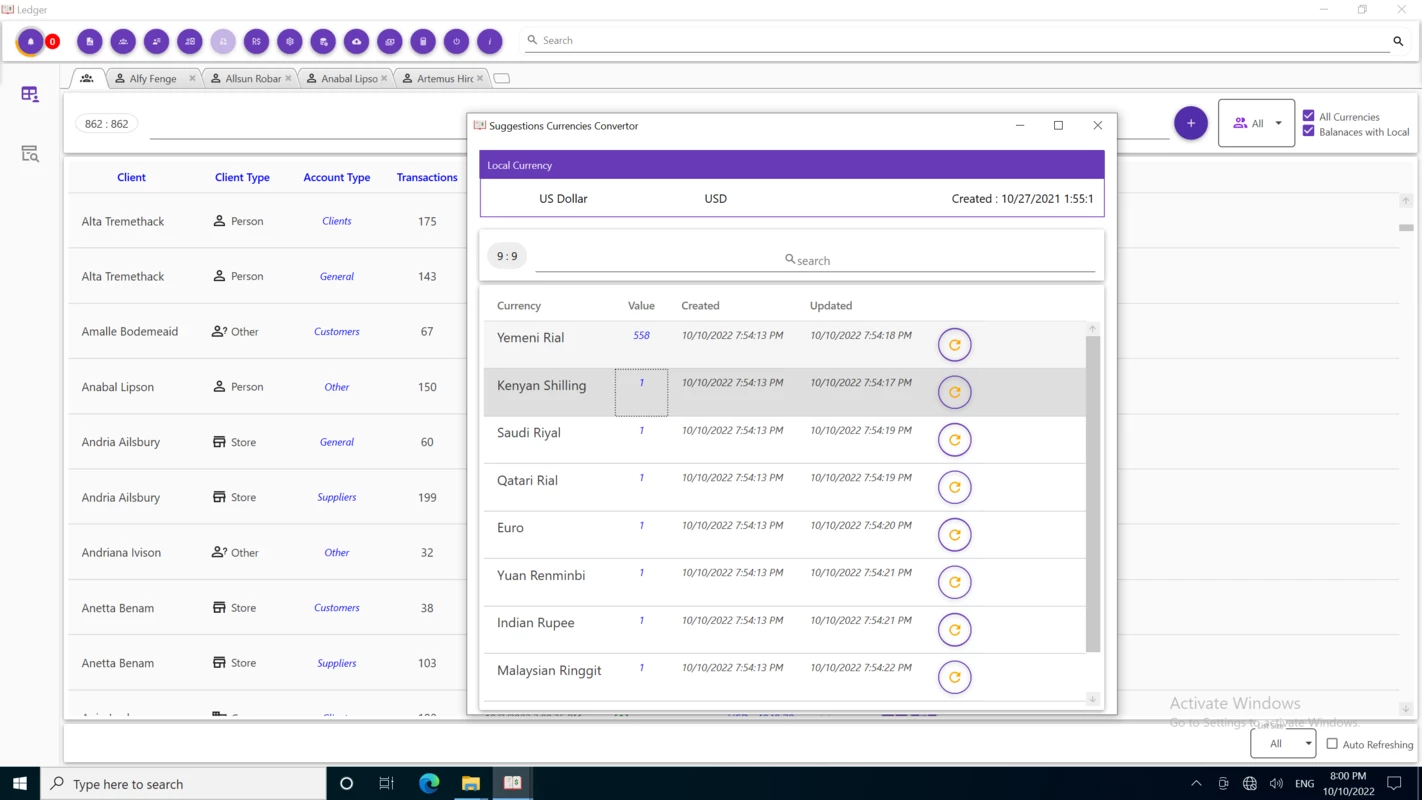
Task: Click the purple add plus button
Action: 1191,123
